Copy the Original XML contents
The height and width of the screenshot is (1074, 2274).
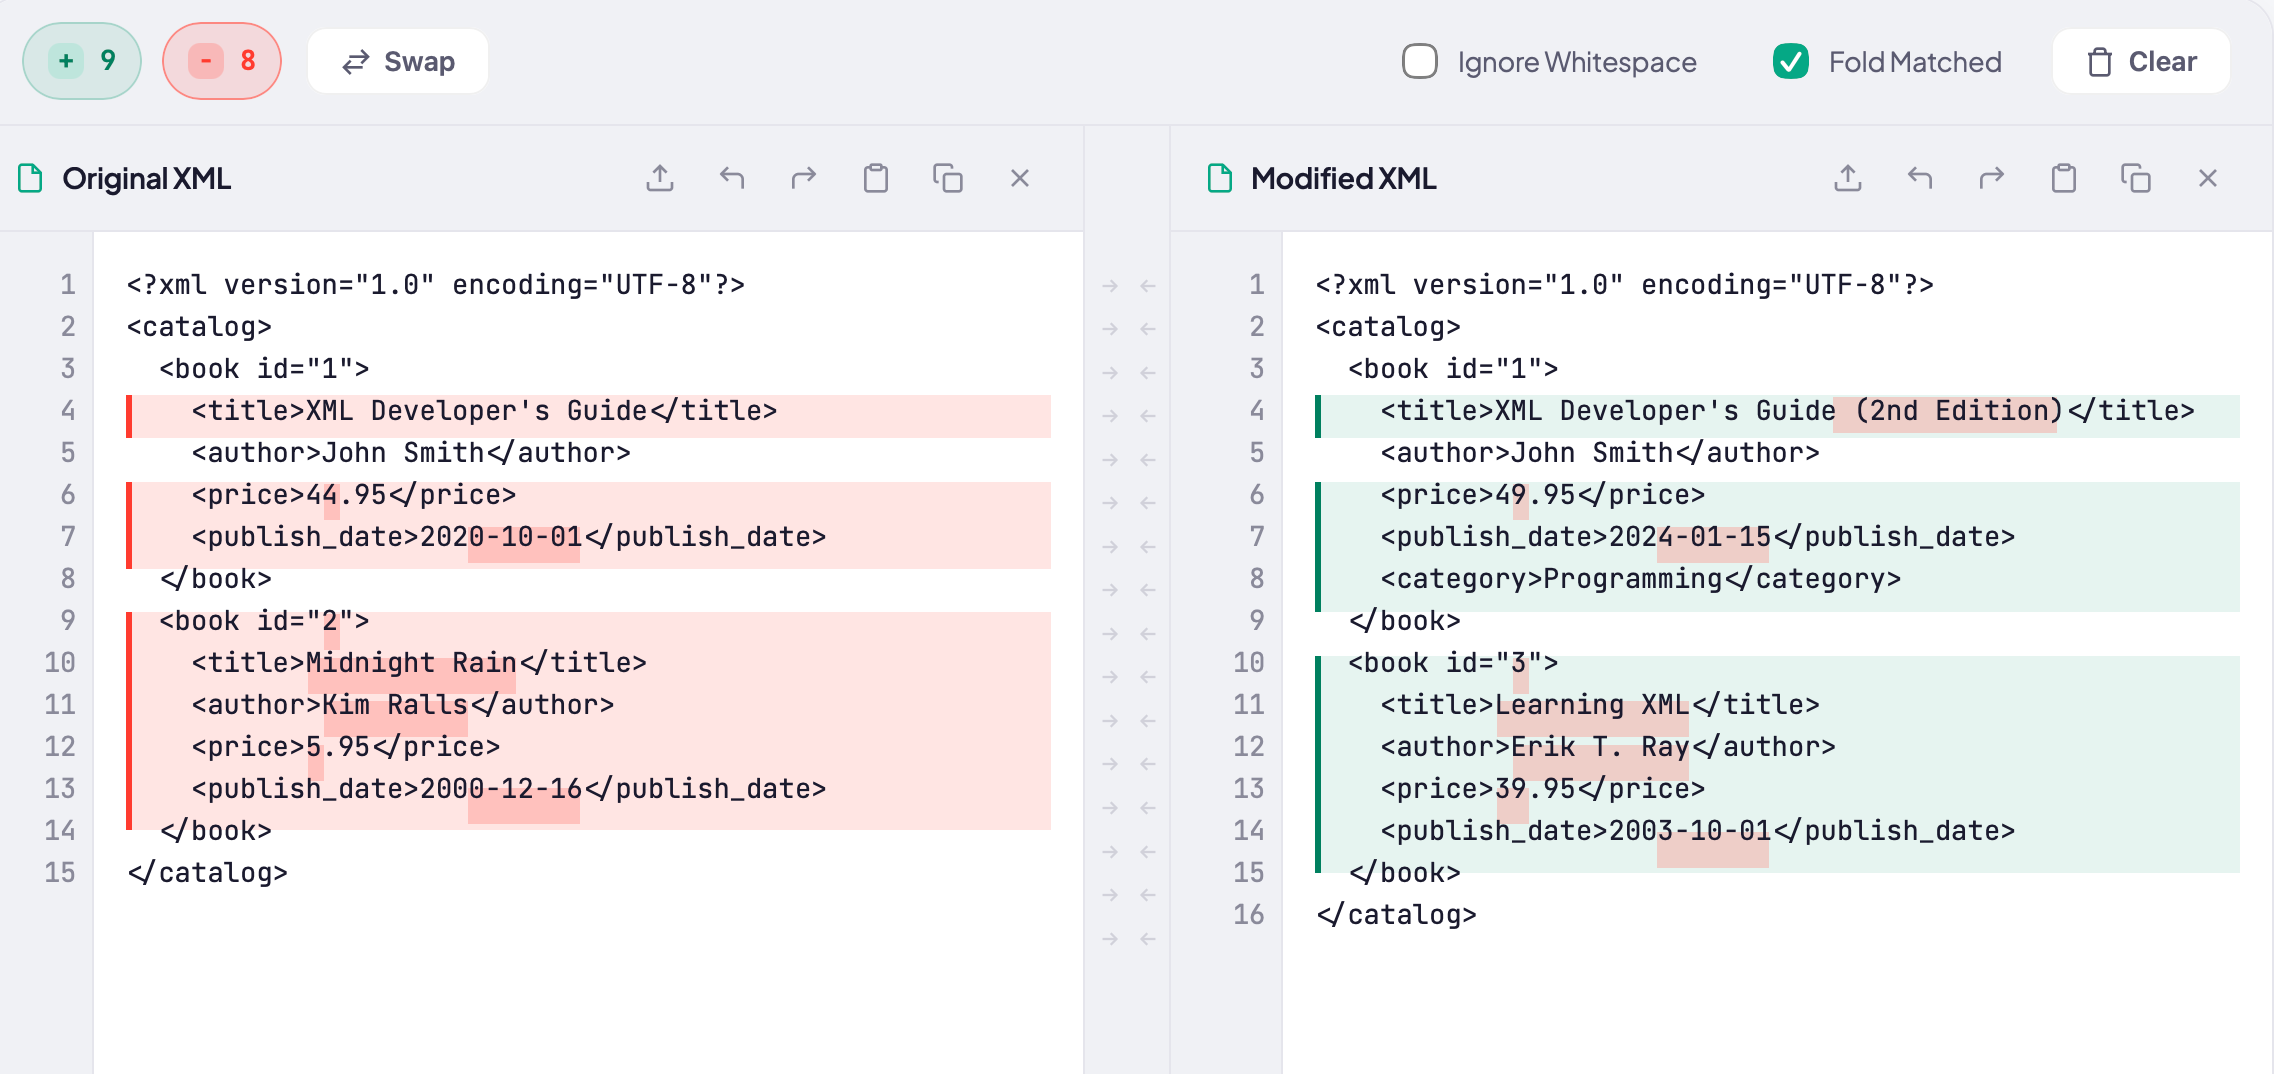[948, 178]
